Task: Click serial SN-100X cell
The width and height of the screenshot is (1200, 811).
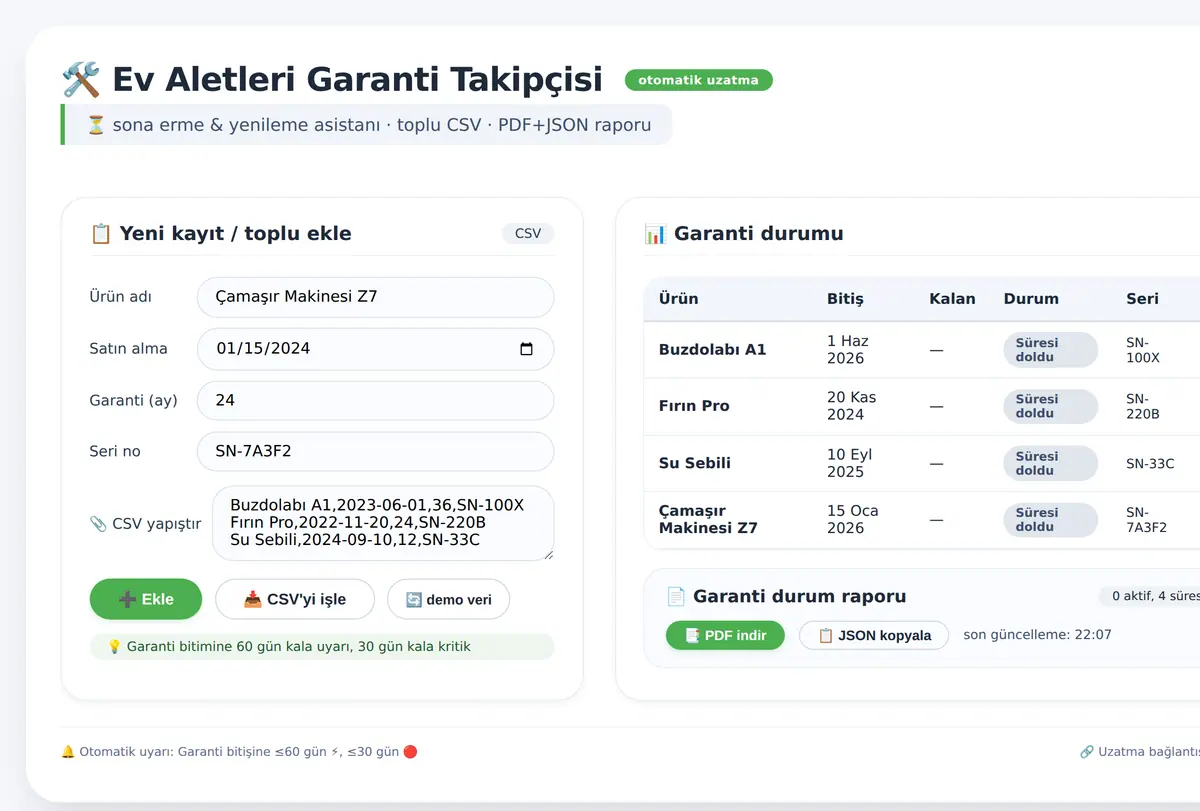Action: tap(1143, 350)
